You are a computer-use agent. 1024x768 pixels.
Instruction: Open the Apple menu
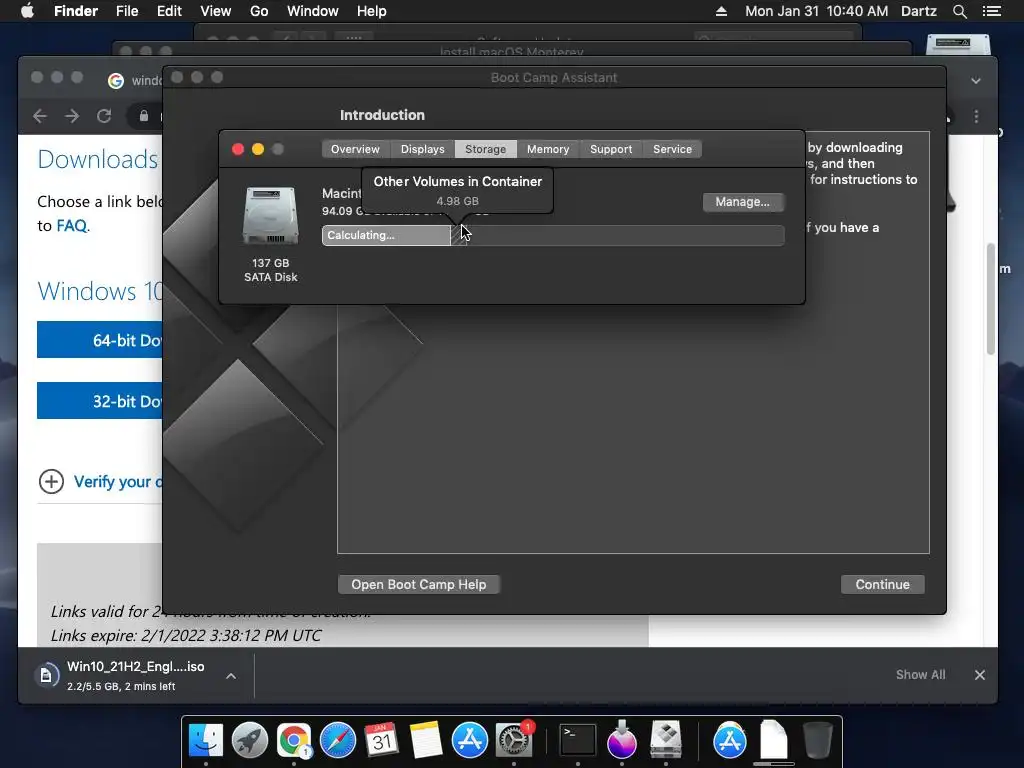click(x=27, y=11)
